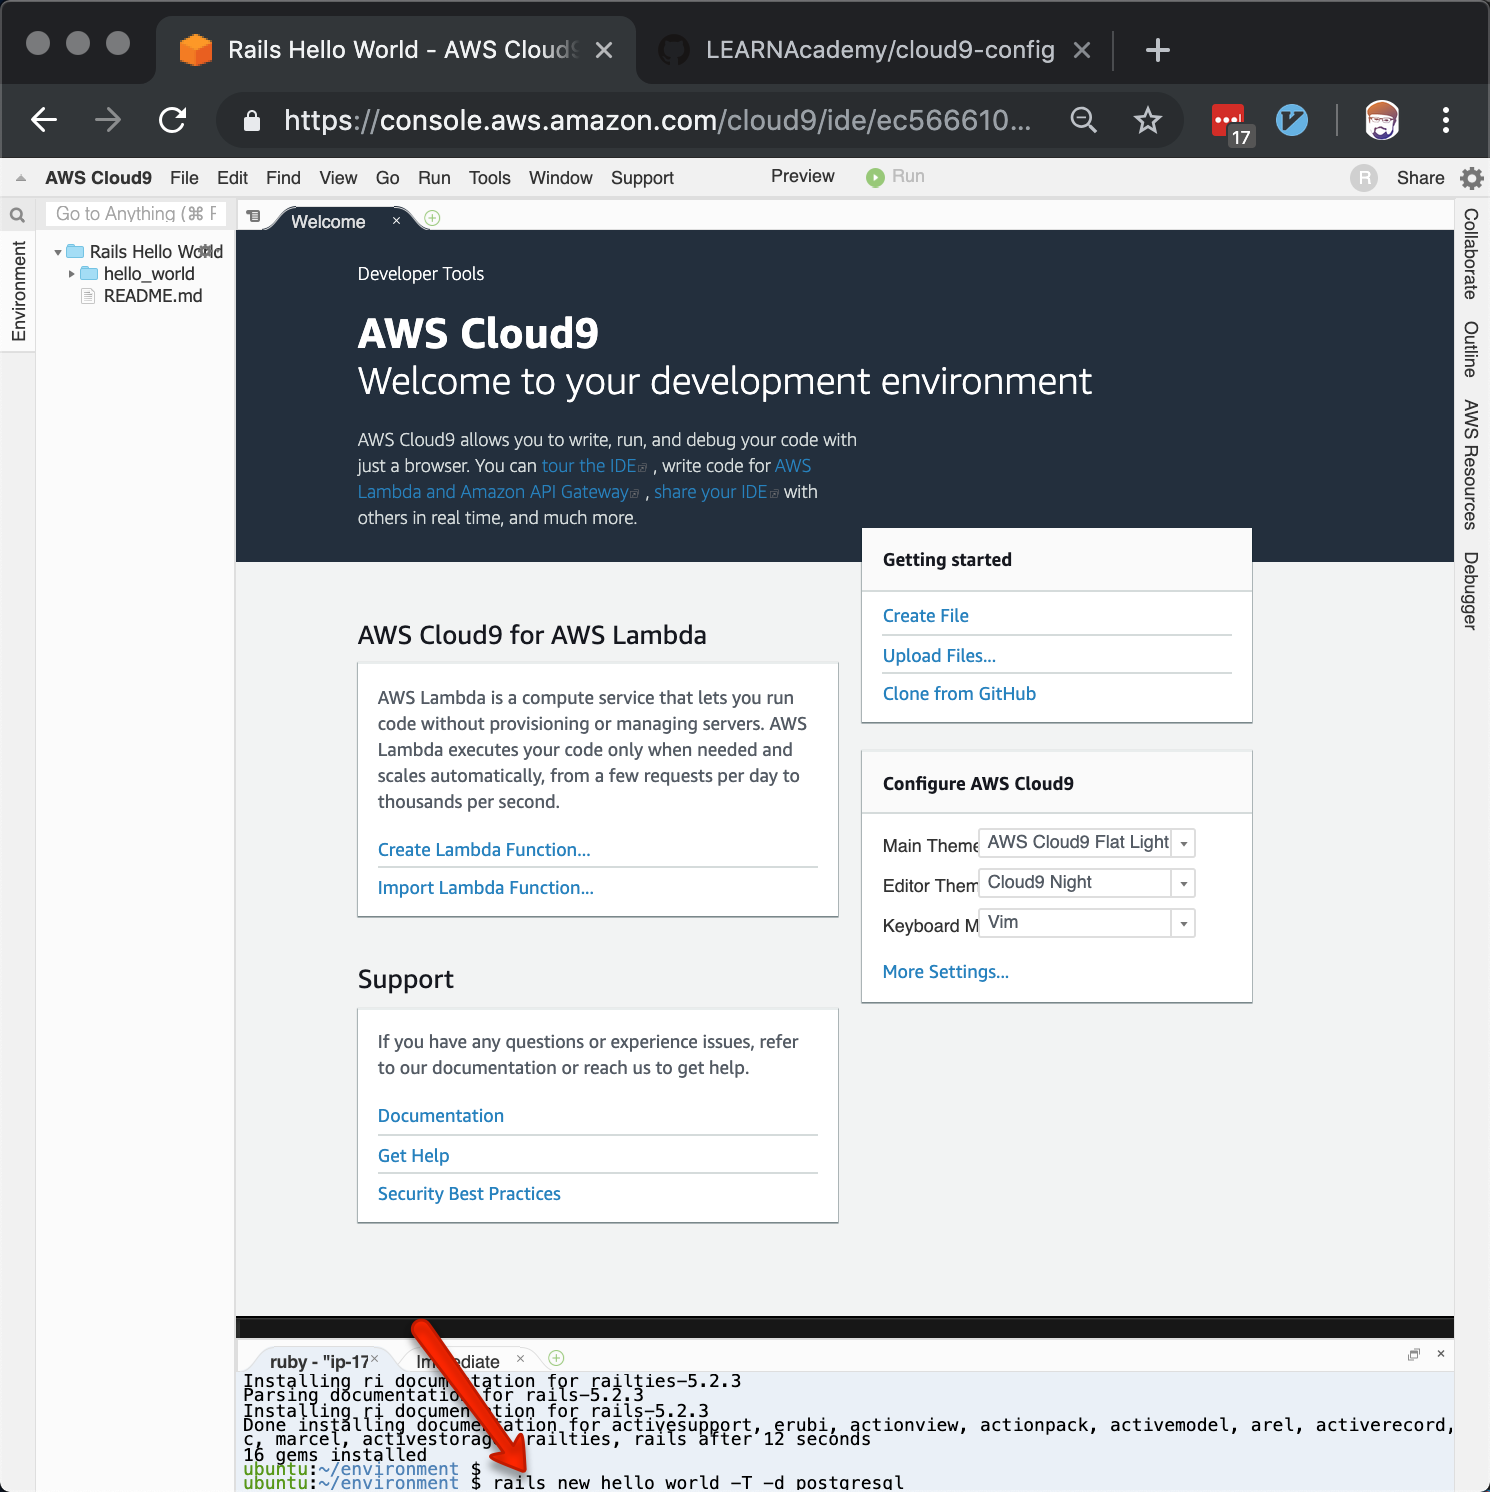Click Create File link
1490x1492 pixels.
[x=925, y=616]
